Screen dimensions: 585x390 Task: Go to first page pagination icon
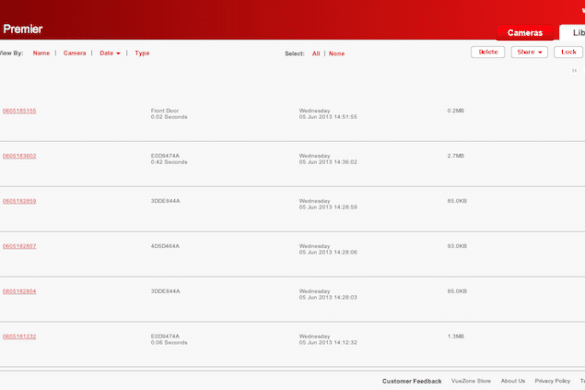pos(574,71)
